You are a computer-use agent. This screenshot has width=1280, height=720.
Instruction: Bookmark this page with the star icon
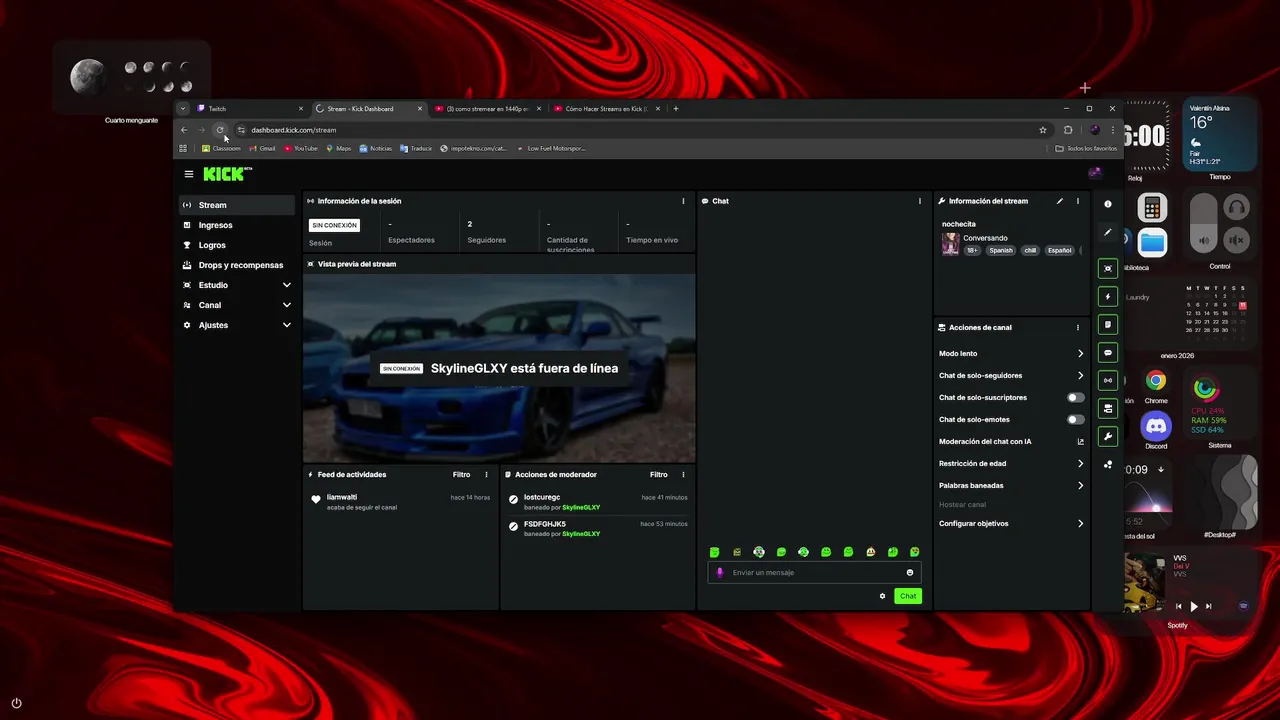[x=1043, y=130]
